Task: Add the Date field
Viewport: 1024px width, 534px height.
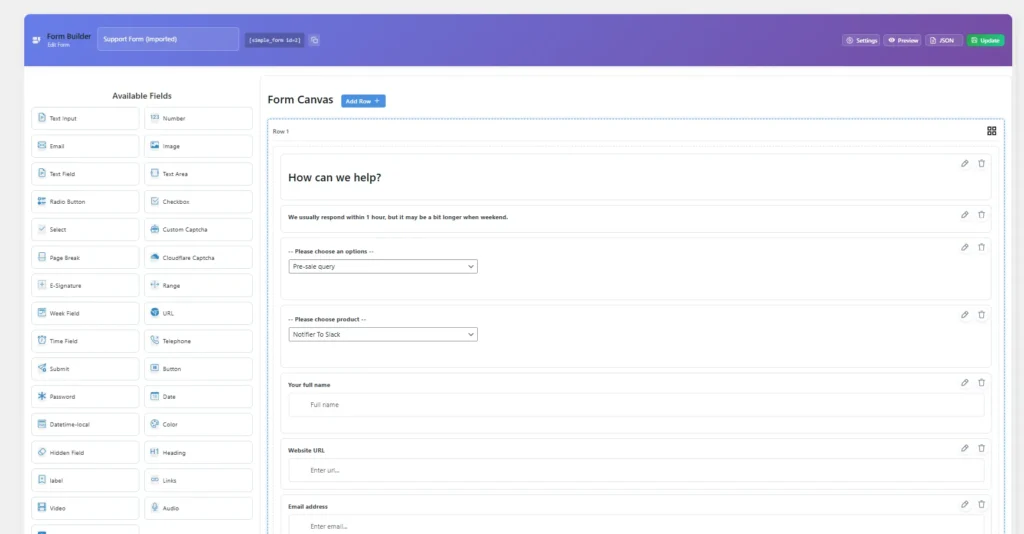Action: pos(199,397)
